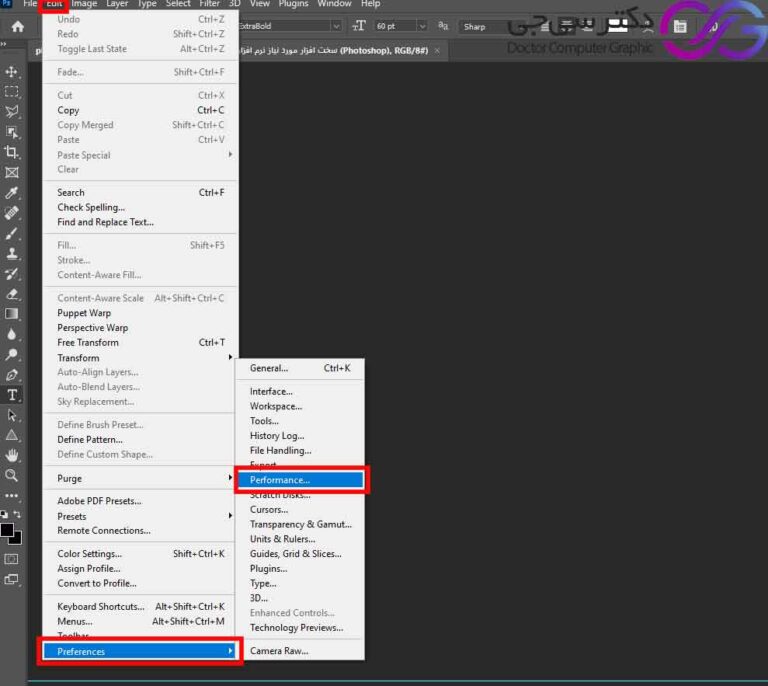Select the Path Selection tool
Viewport: 768px width, 686px height.
12,415
